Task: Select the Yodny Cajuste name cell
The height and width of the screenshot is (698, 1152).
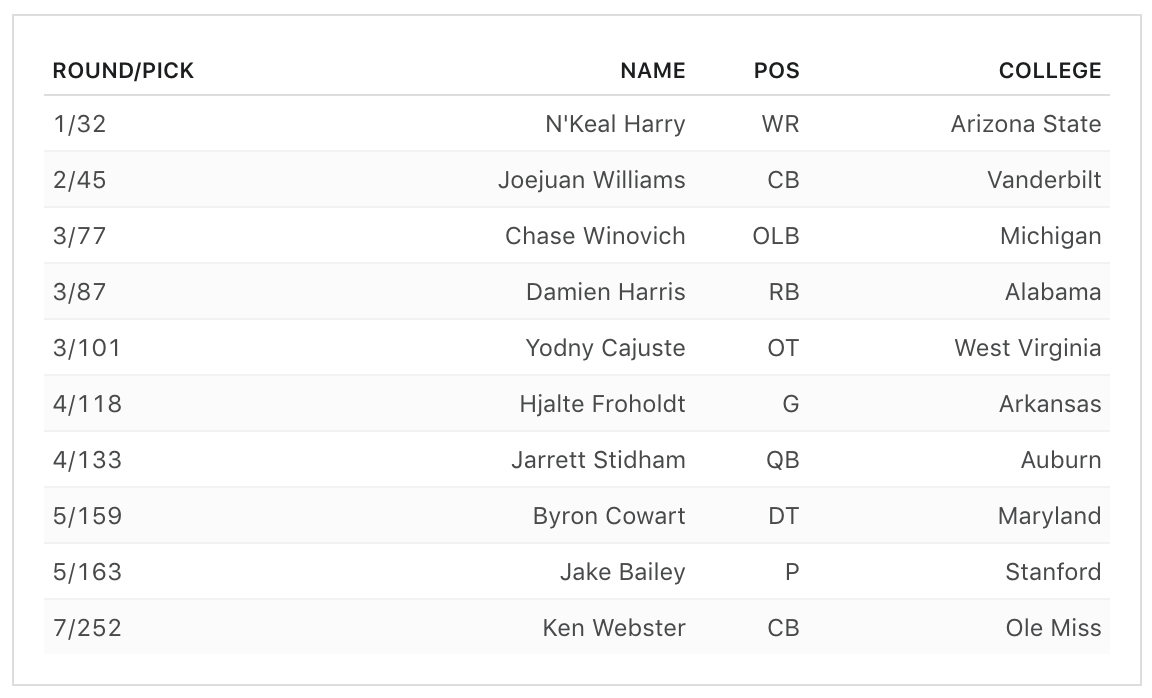Action: click(x=605, y=349)
